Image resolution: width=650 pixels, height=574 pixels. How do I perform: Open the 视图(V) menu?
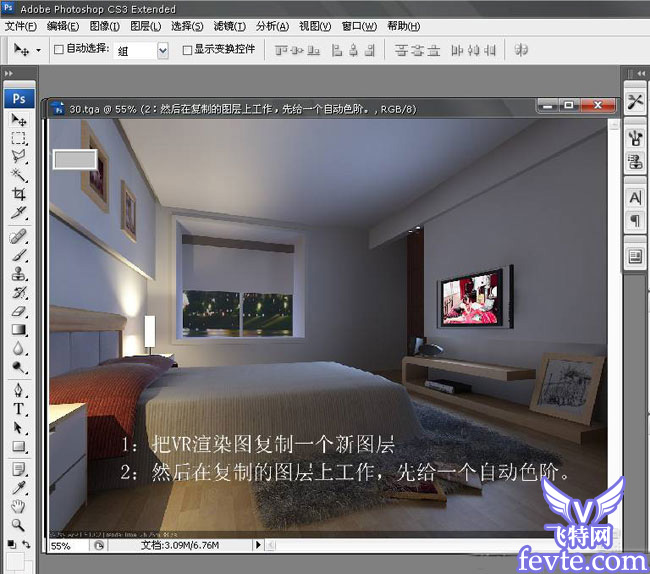(x=315, y=27)
